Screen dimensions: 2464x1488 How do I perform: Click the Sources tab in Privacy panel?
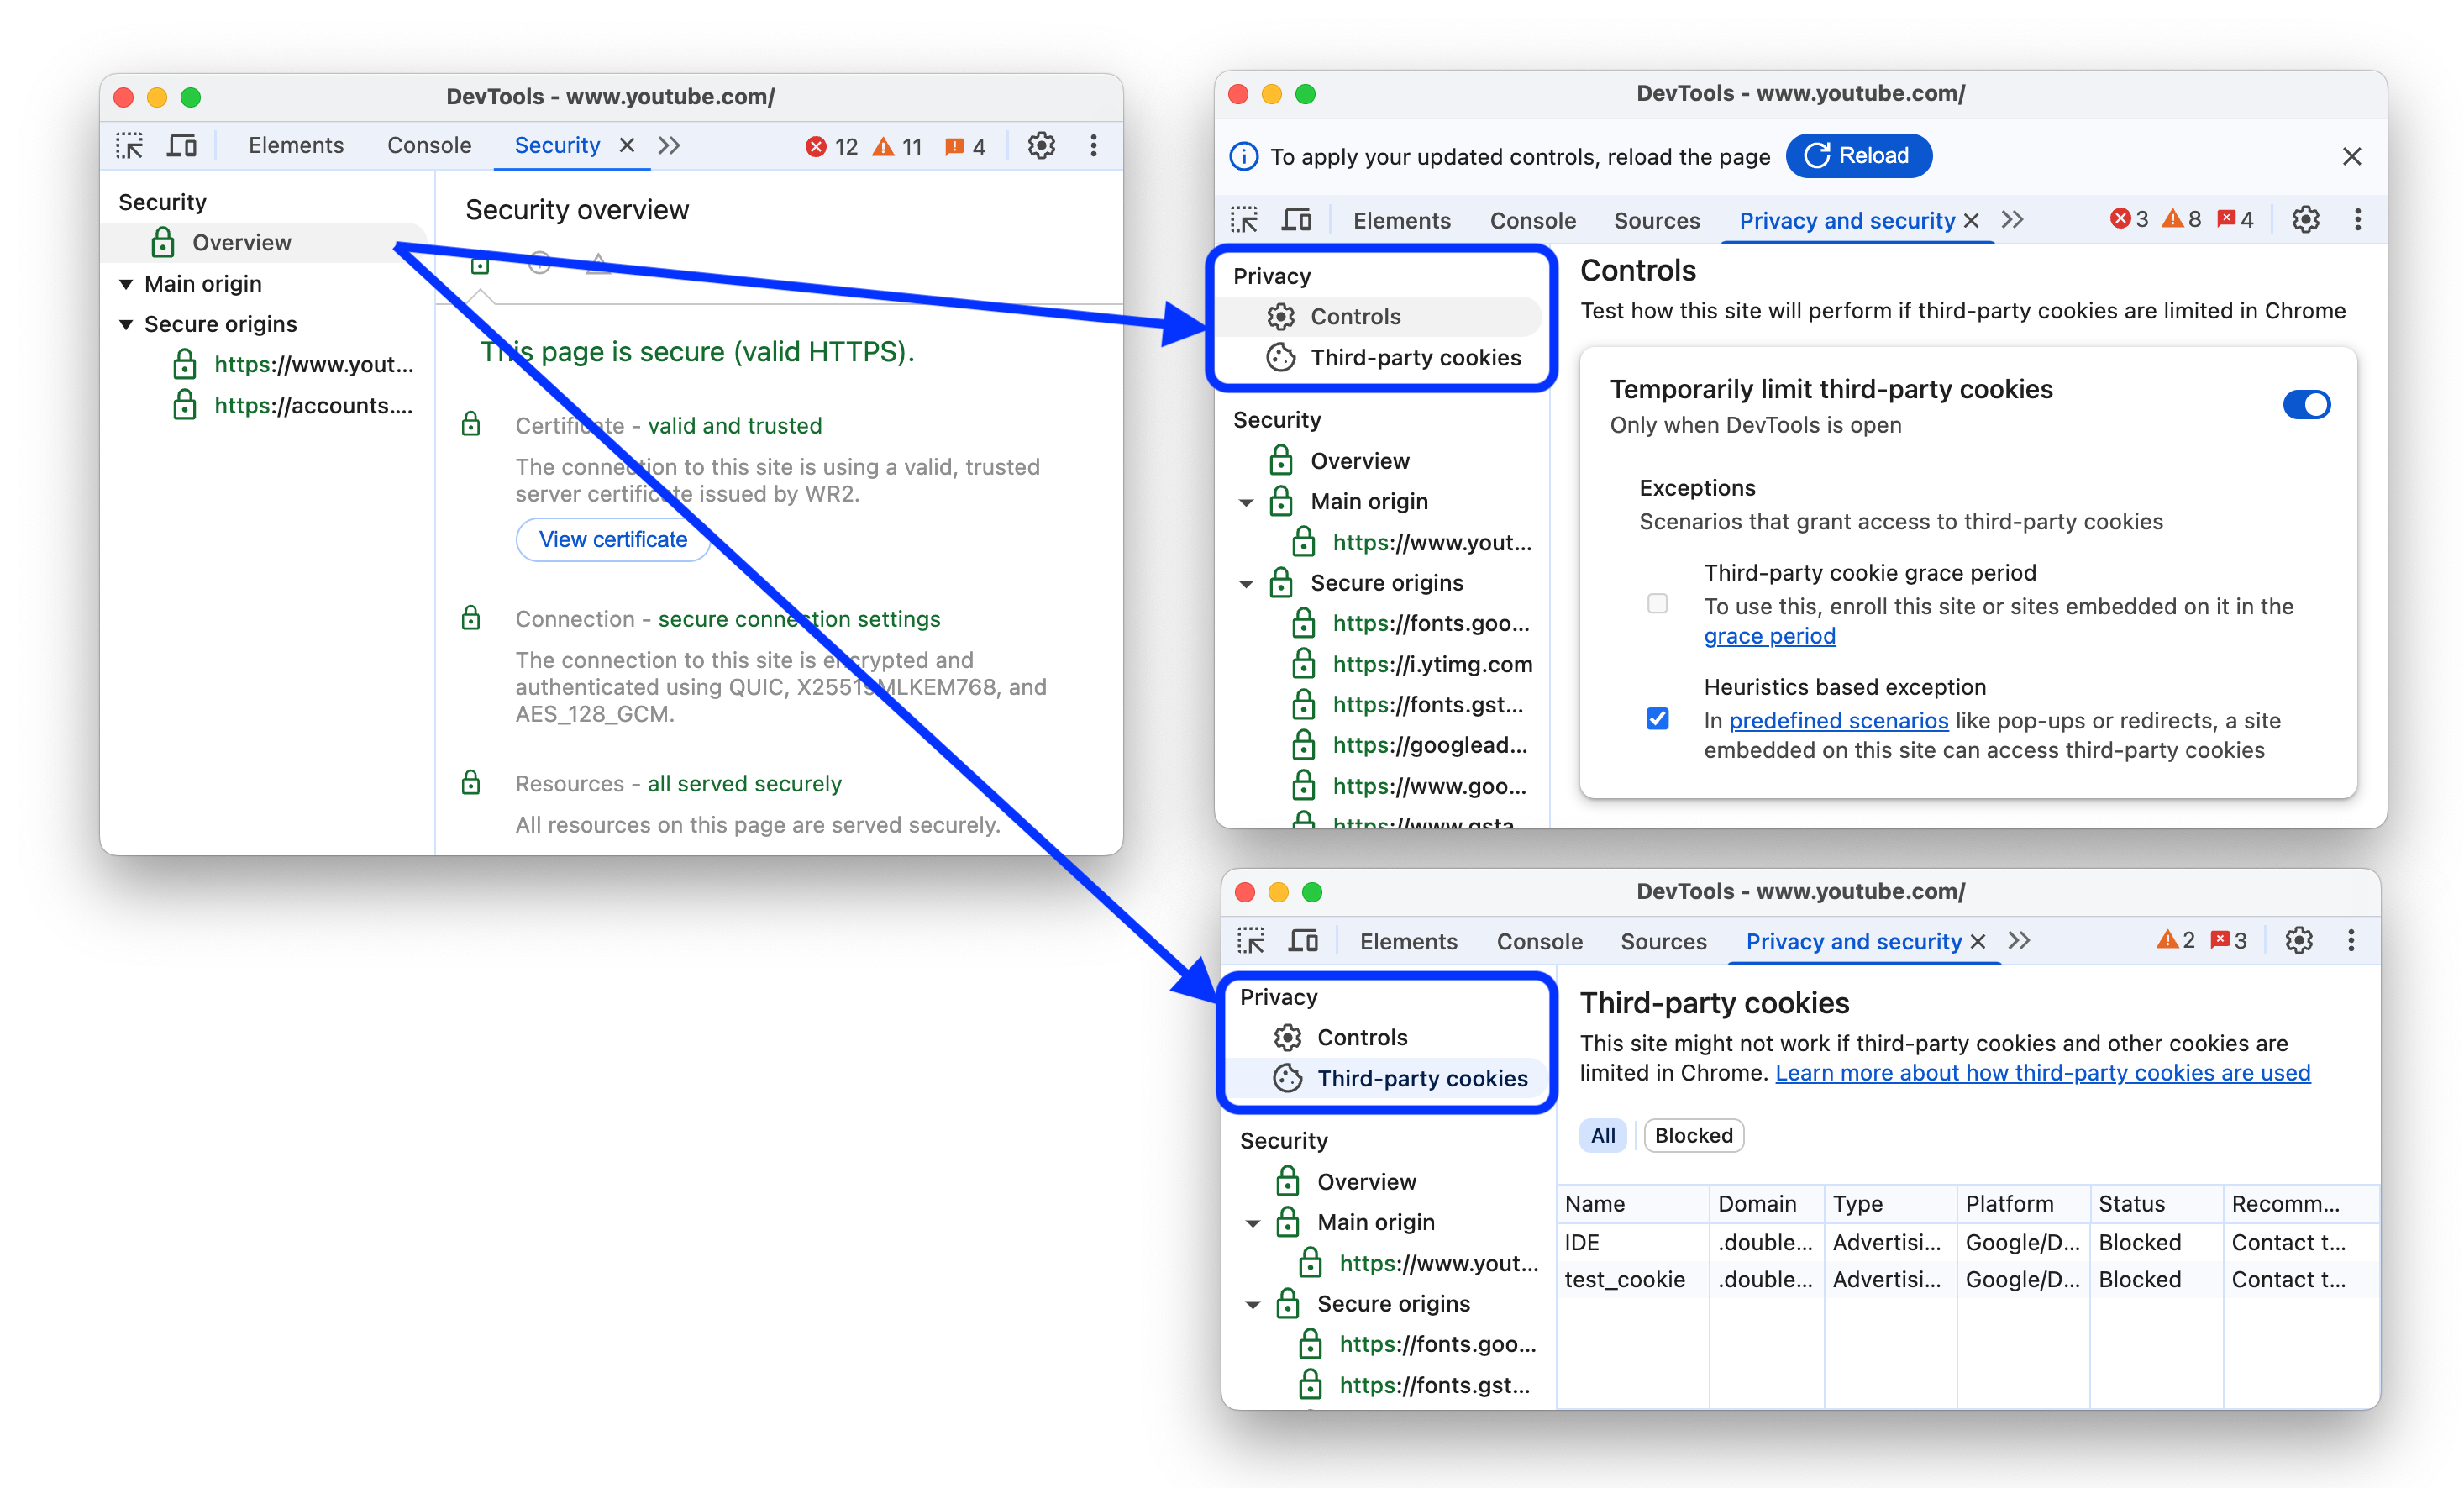1654,218
